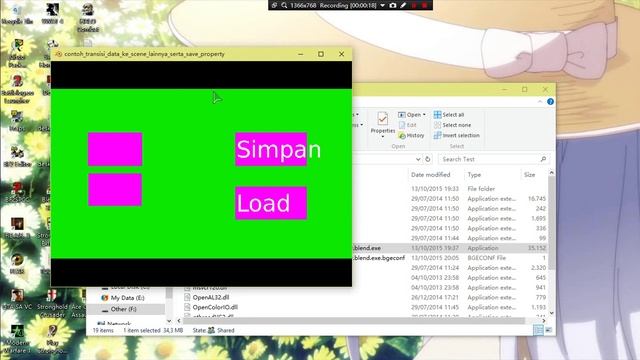Collapse the Explorer ribbon with chevron

point(540,101)
